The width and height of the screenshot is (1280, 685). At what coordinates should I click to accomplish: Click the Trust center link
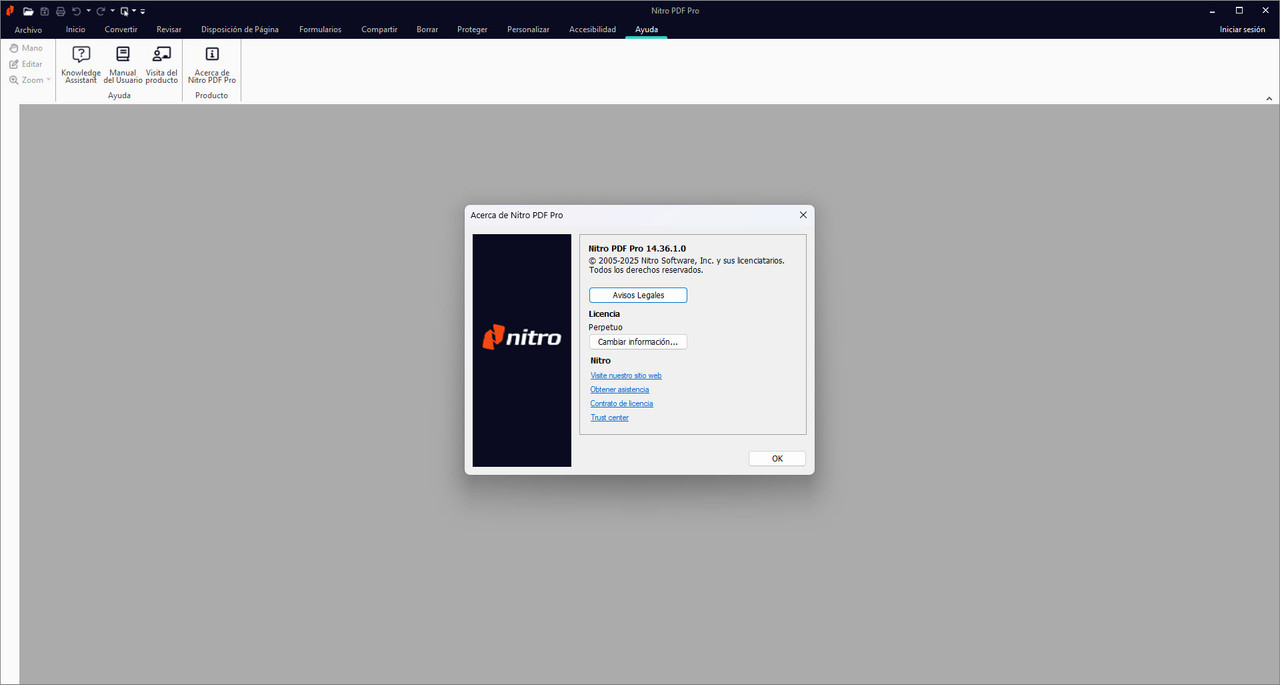click(x=610, y=418)
